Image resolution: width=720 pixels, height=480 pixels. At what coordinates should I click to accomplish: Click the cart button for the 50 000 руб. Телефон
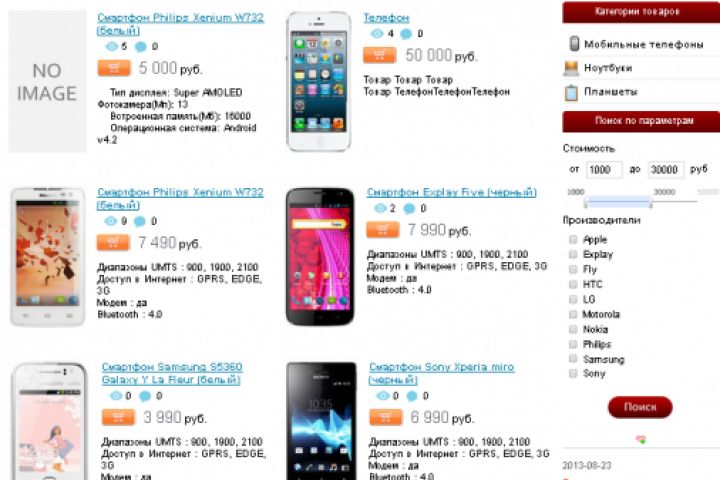click(379, 55)
